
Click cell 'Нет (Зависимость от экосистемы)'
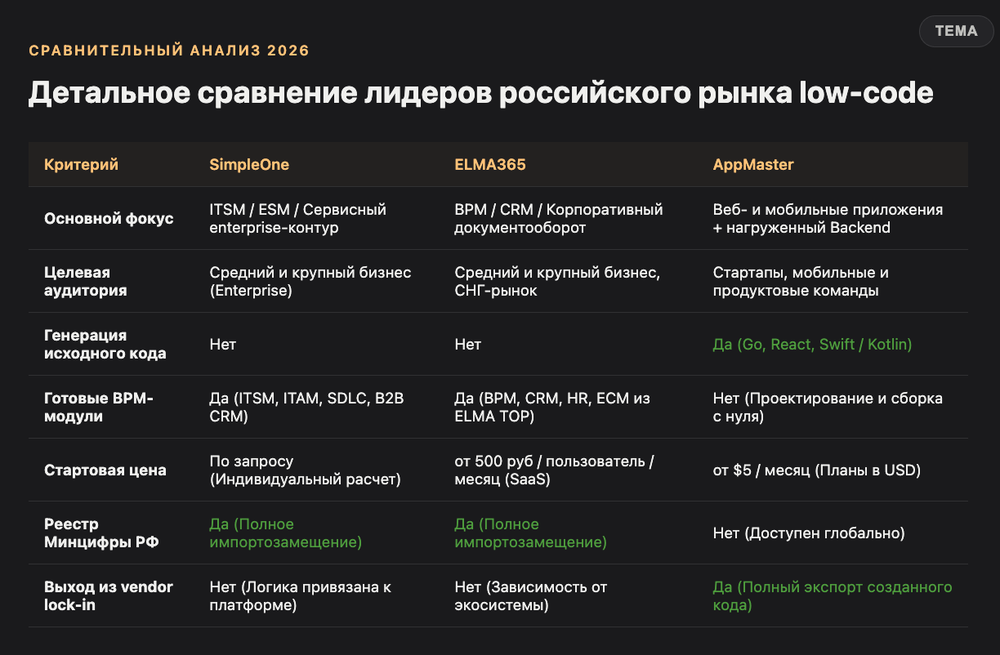[531, 596]
